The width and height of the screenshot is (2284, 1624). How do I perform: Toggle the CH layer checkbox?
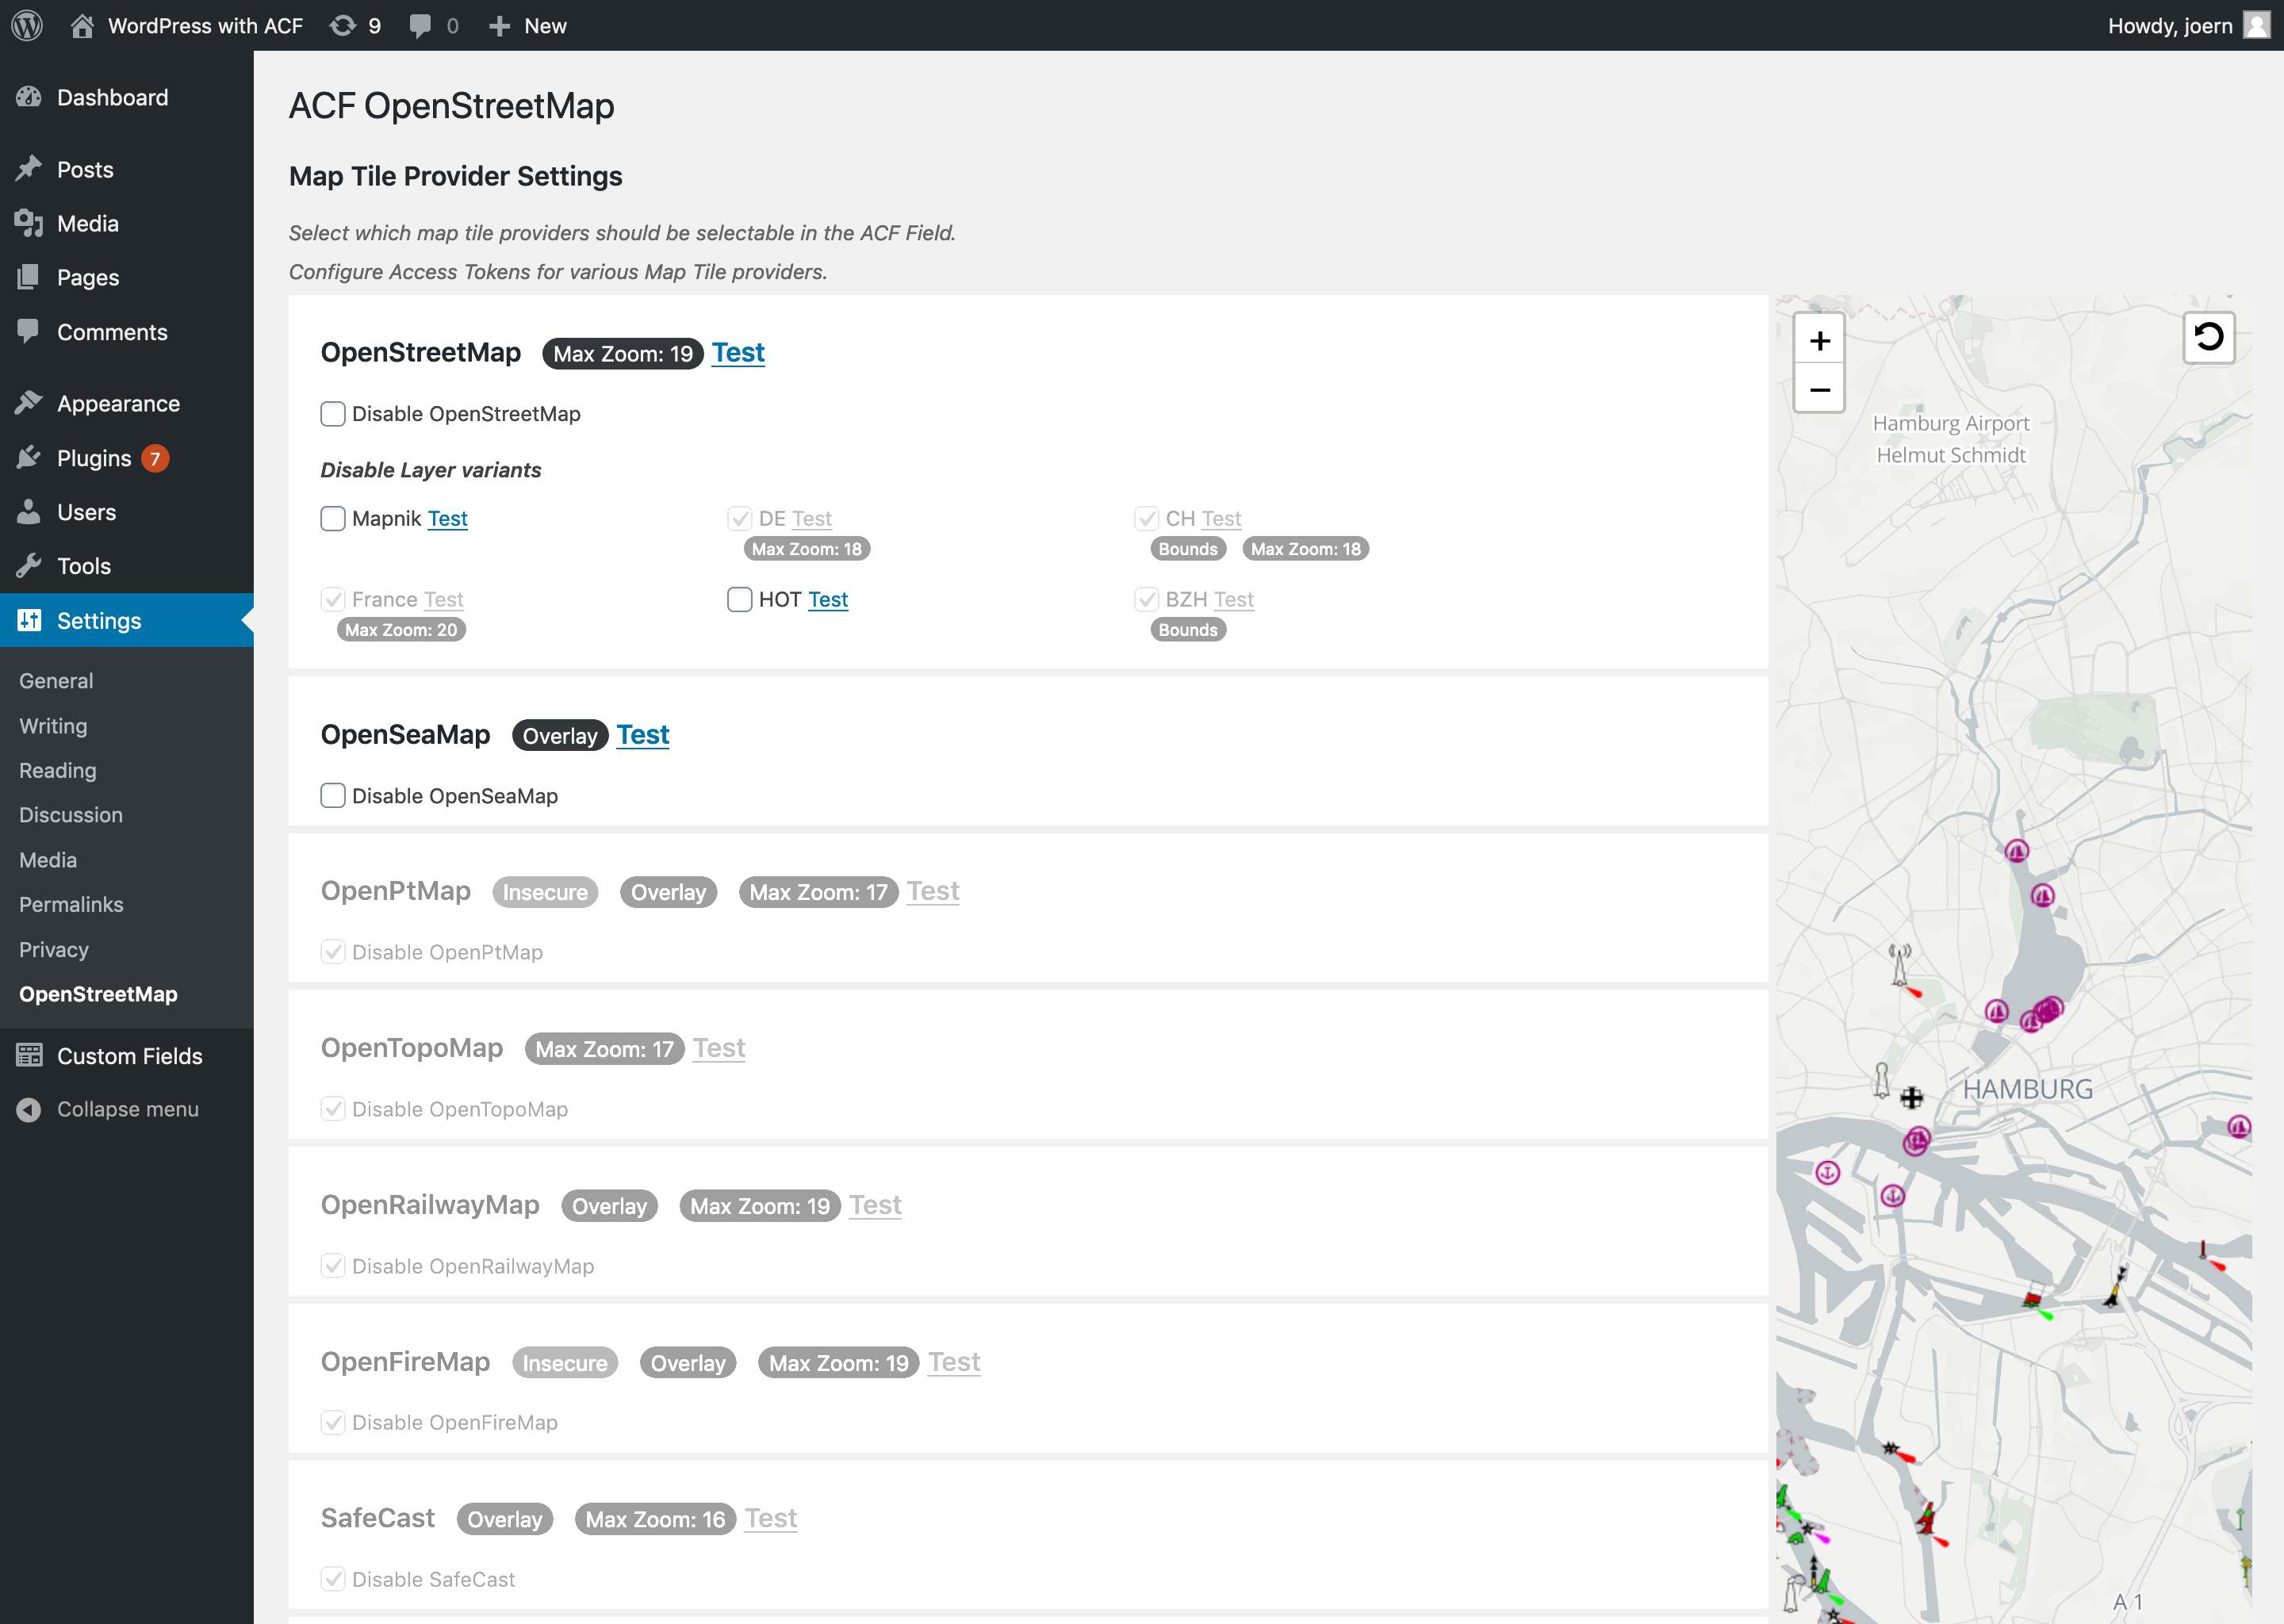click(x=1146, y=518)
